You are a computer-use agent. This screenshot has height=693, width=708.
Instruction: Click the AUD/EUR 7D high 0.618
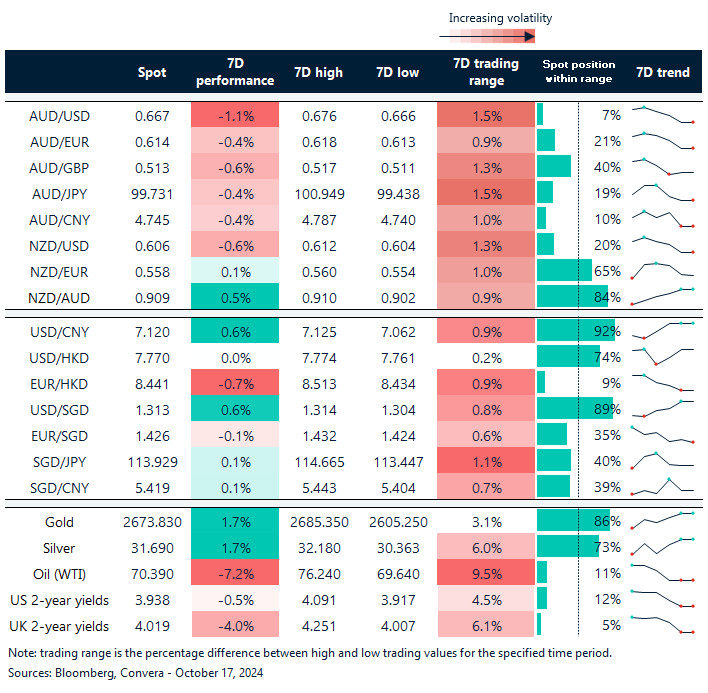(319, 143)
